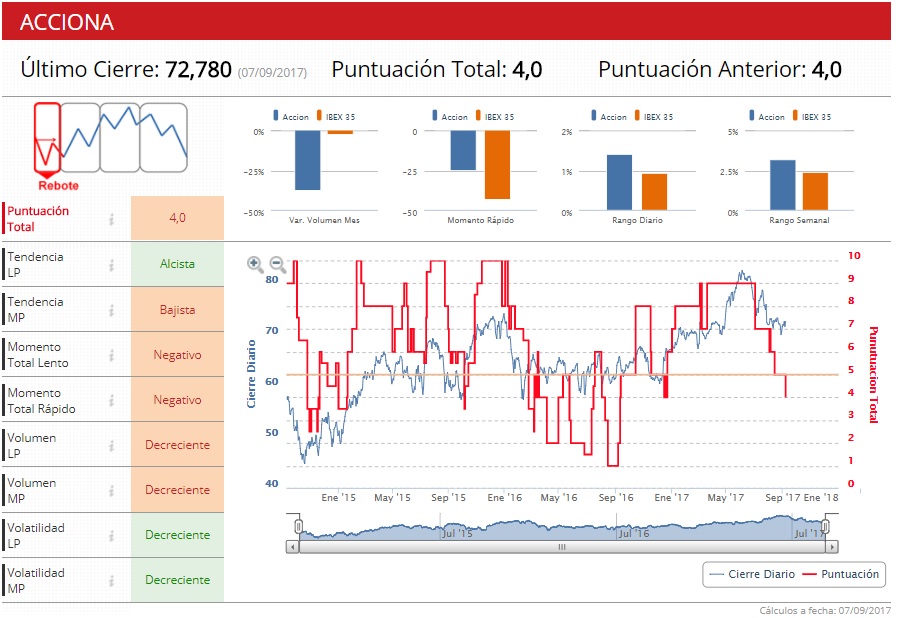Toggle Puntuación series in chart legend
898x618 pixels.
[841, 574]
